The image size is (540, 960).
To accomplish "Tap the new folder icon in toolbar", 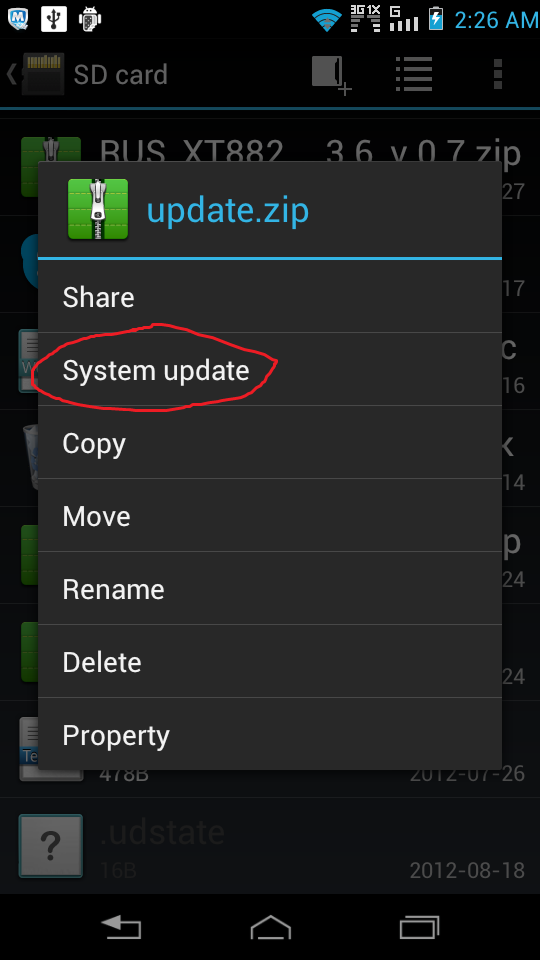I will 332,75.
